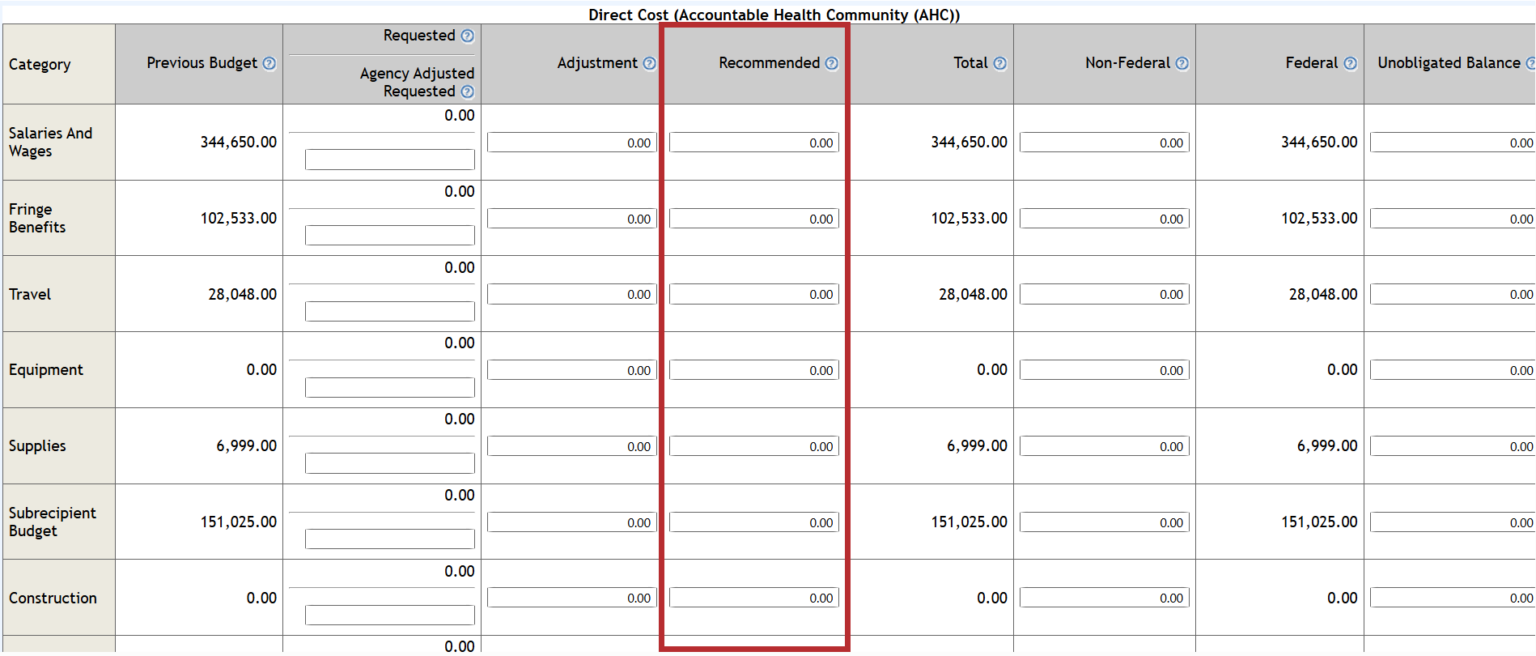Click Adjustment field for Fringe Benefits

[572, 219]
